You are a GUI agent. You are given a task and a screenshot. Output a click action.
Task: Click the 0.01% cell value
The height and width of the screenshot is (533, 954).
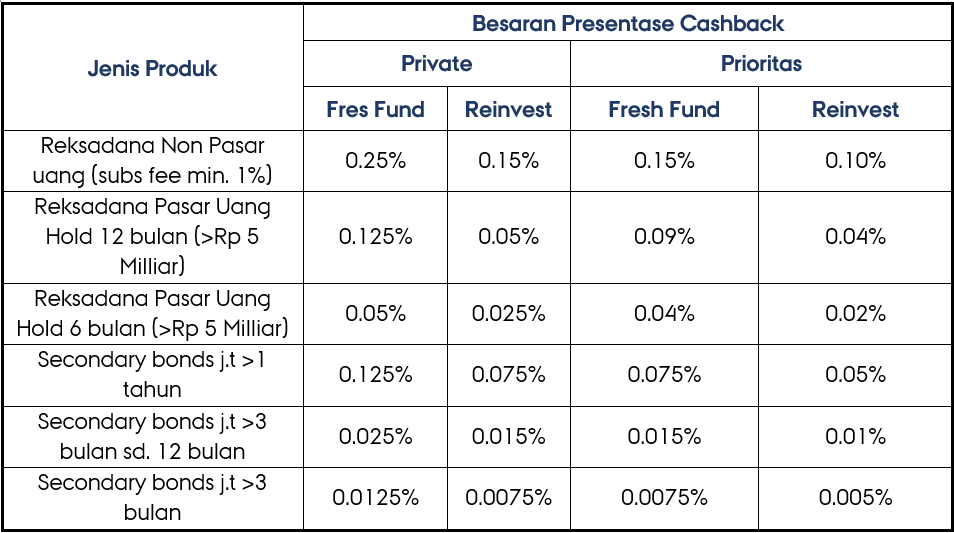855,436
